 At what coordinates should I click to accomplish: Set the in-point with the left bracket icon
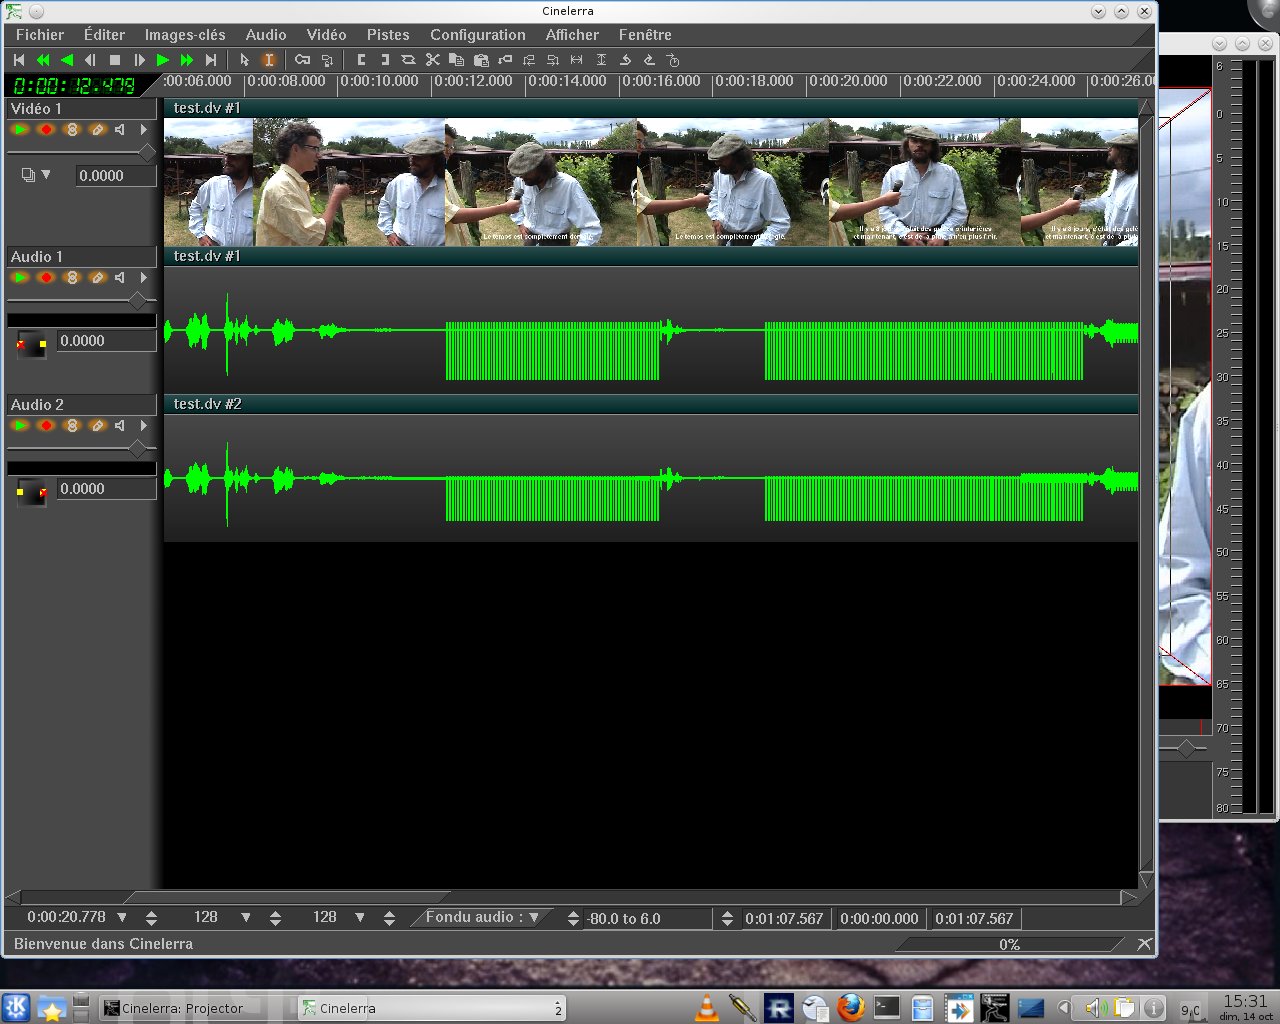pyautogui.click(x=361, y=60)
